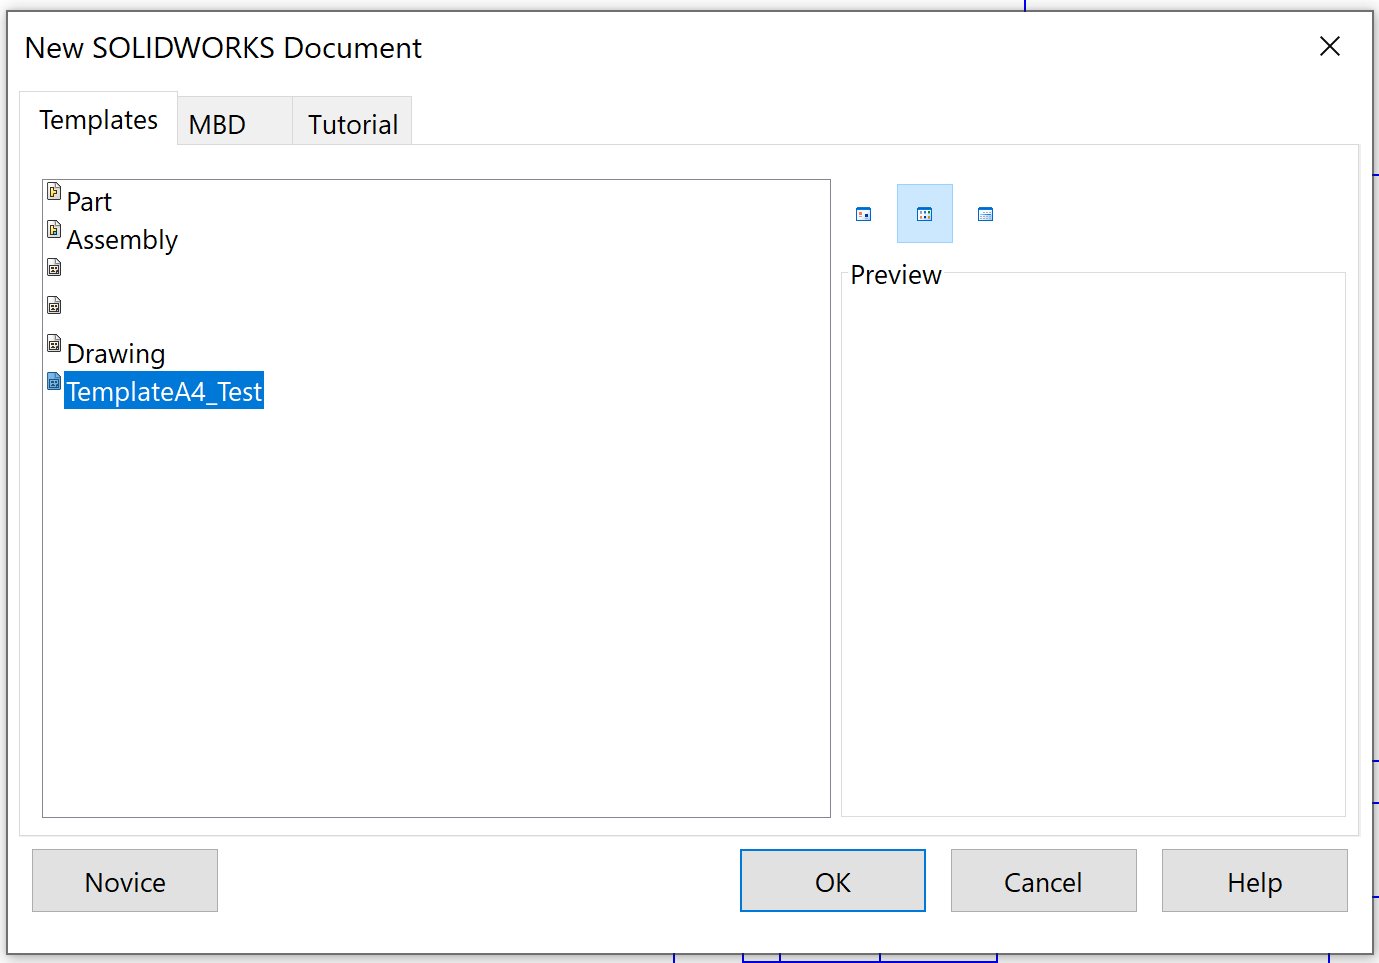1379x963 pixels.
Task: Switch to the MBD tab
Action: coord(235,124)
